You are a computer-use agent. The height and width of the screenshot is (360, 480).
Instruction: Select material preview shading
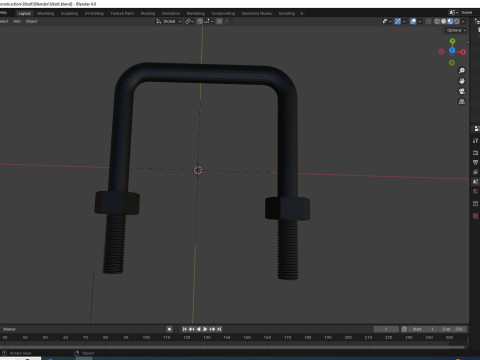click(450, 21)
